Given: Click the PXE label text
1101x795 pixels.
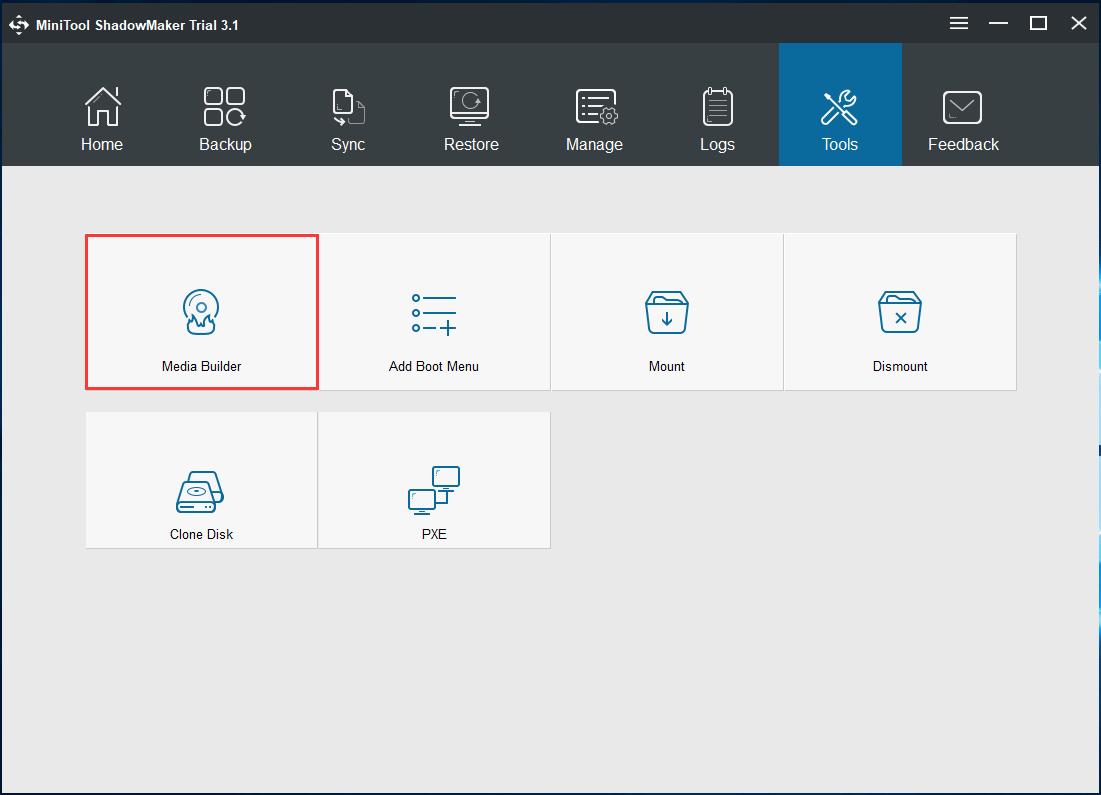Looking at the screenshot, I should (x=434, y=534).
